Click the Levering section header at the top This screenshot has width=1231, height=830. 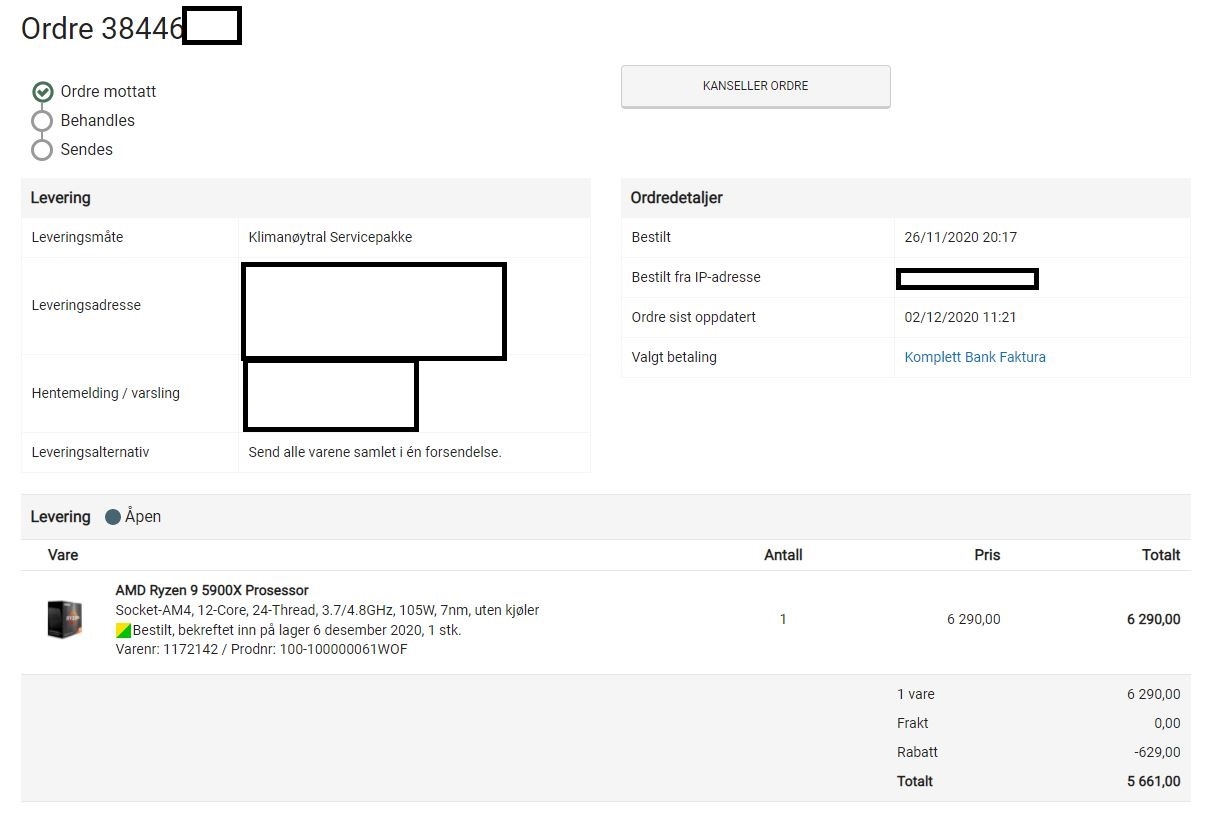pos(61,198)
